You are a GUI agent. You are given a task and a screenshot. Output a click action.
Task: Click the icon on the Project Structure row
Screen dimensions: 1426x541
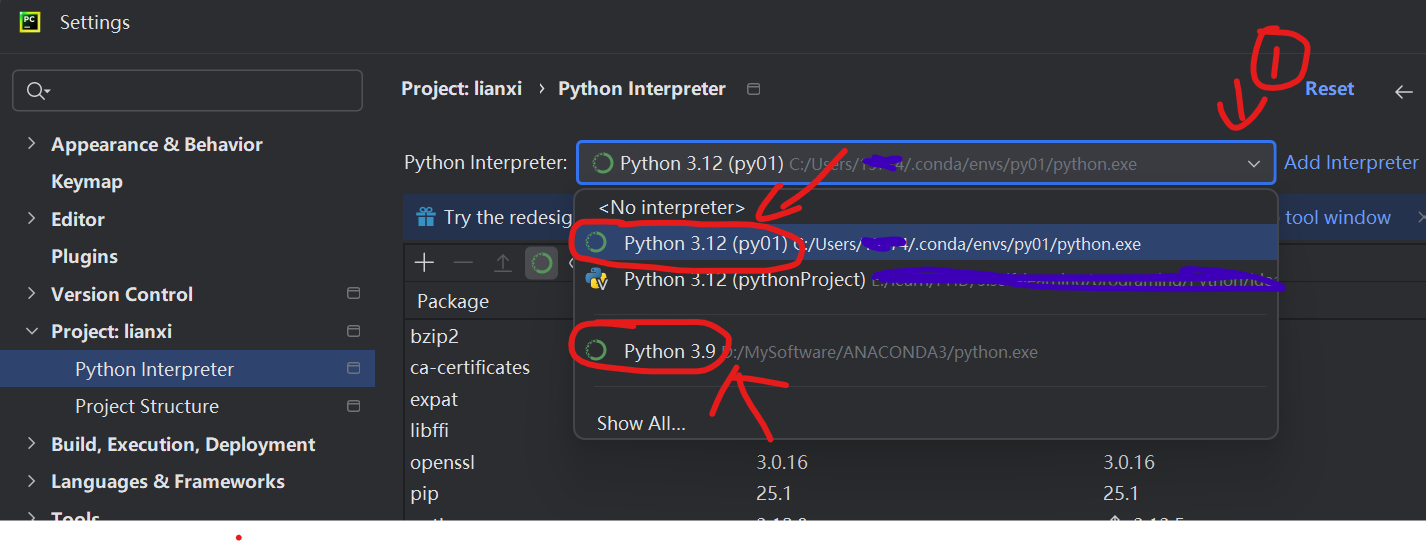coord(353,406)
